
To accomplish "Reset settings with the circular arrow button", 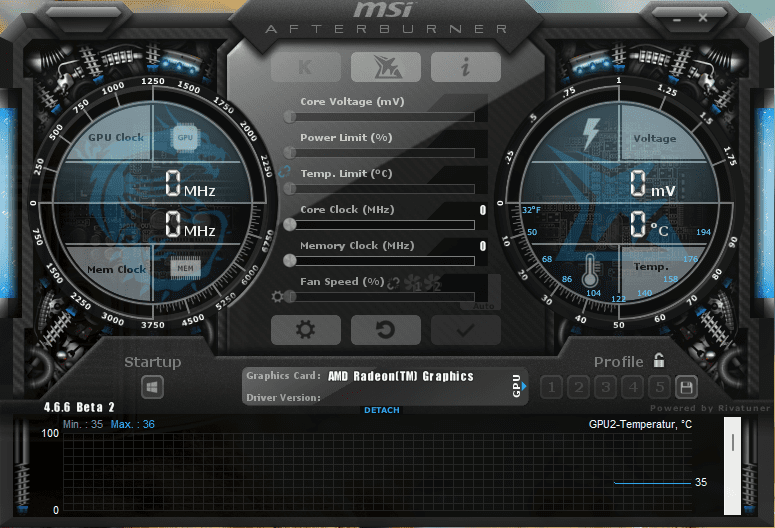I will tap(386, 330).
